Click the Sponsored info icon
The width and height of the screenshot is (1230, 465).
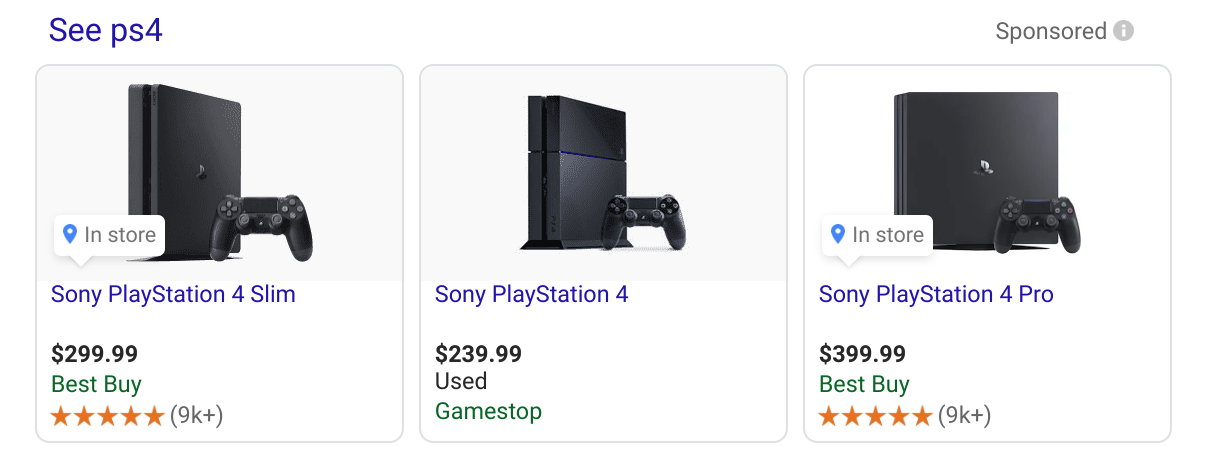click(x=1124, y=31)
